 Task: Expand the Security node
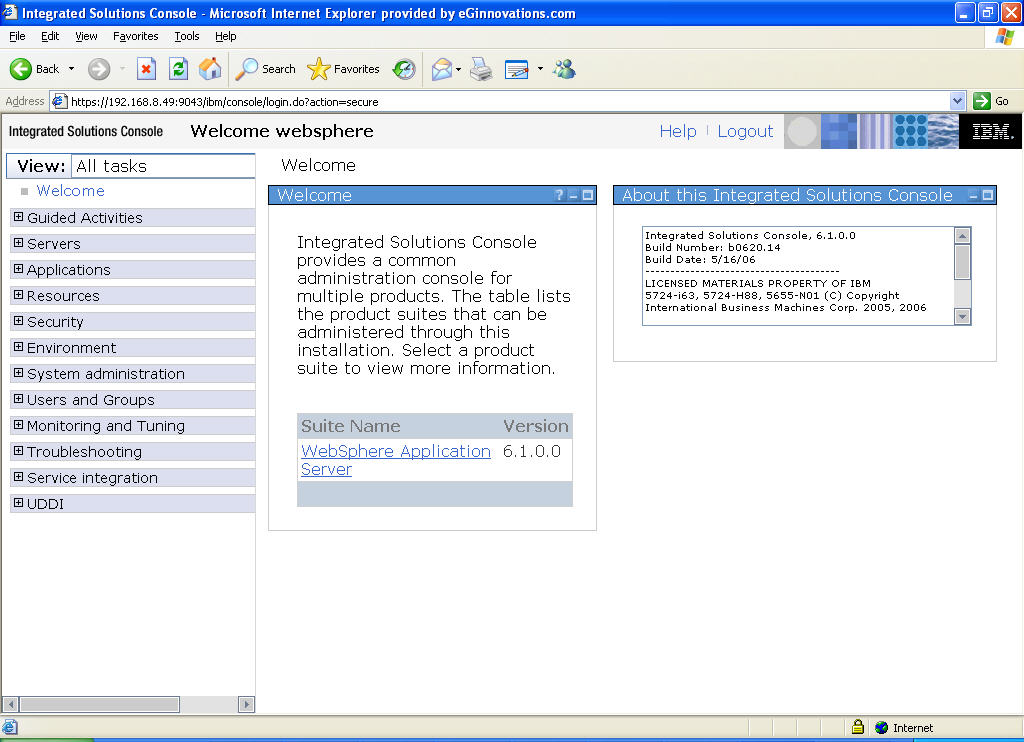(18, 321)
